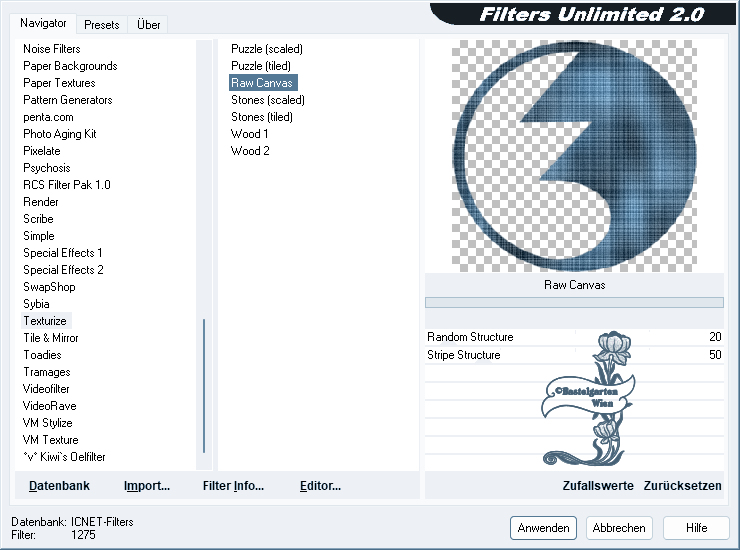This screenshot has width=740, height=550.
Task: Choose the Simple filter group
Action: click(x=39, y=236)
